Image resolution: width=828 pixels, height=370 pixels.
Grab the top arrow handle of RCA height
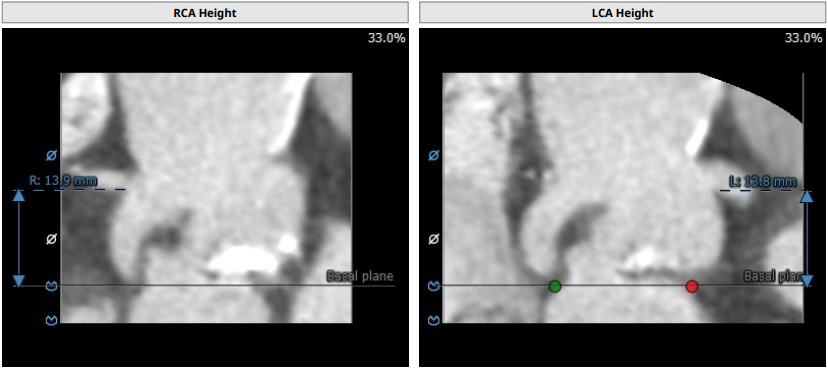[x=18, y=196]
